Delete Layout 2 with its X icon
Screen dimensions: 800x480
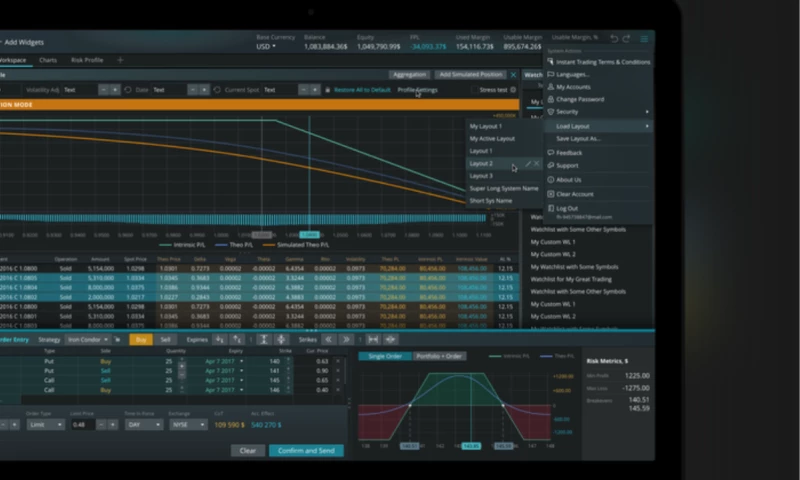click(537, 163)
